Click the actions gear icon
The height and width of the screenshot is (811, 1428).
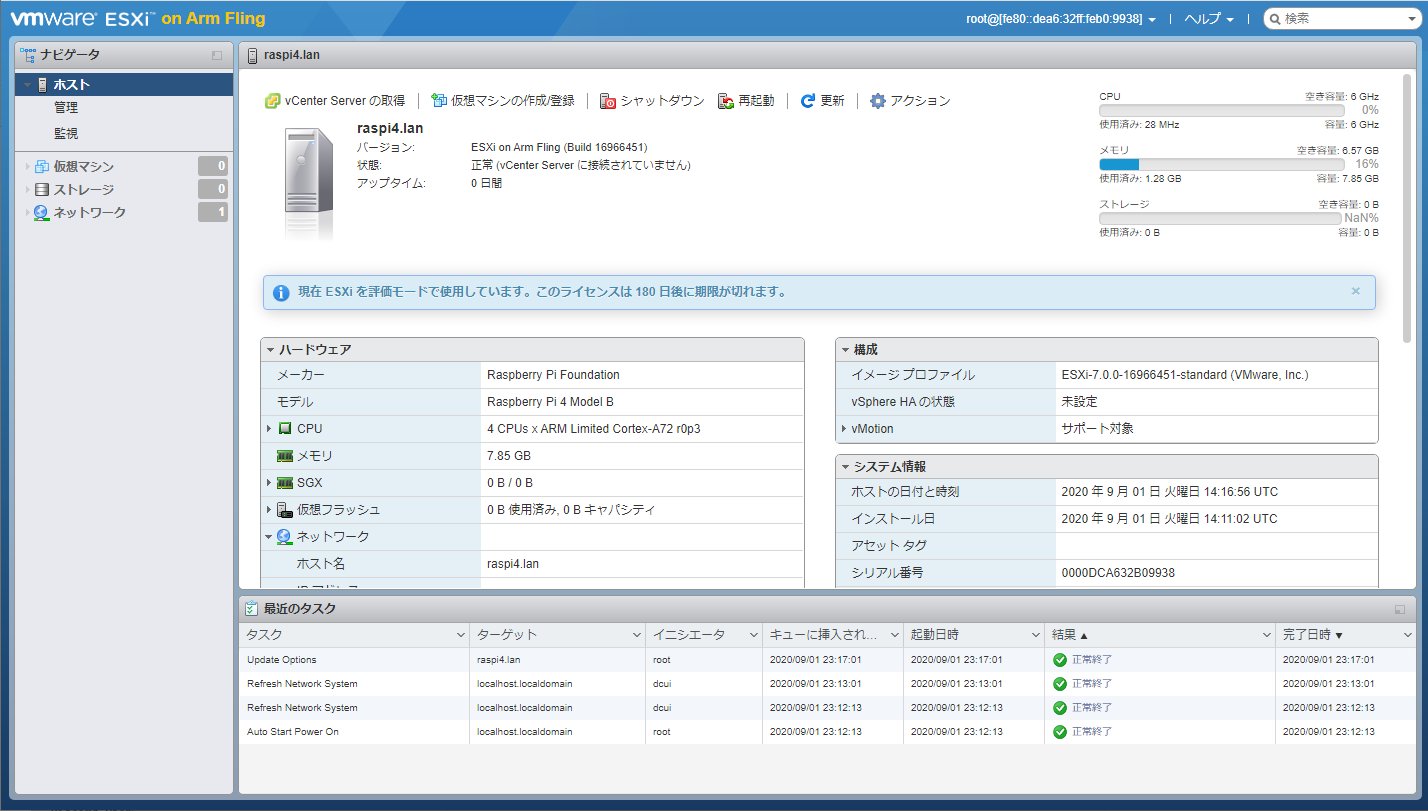(x=878, y=101)
